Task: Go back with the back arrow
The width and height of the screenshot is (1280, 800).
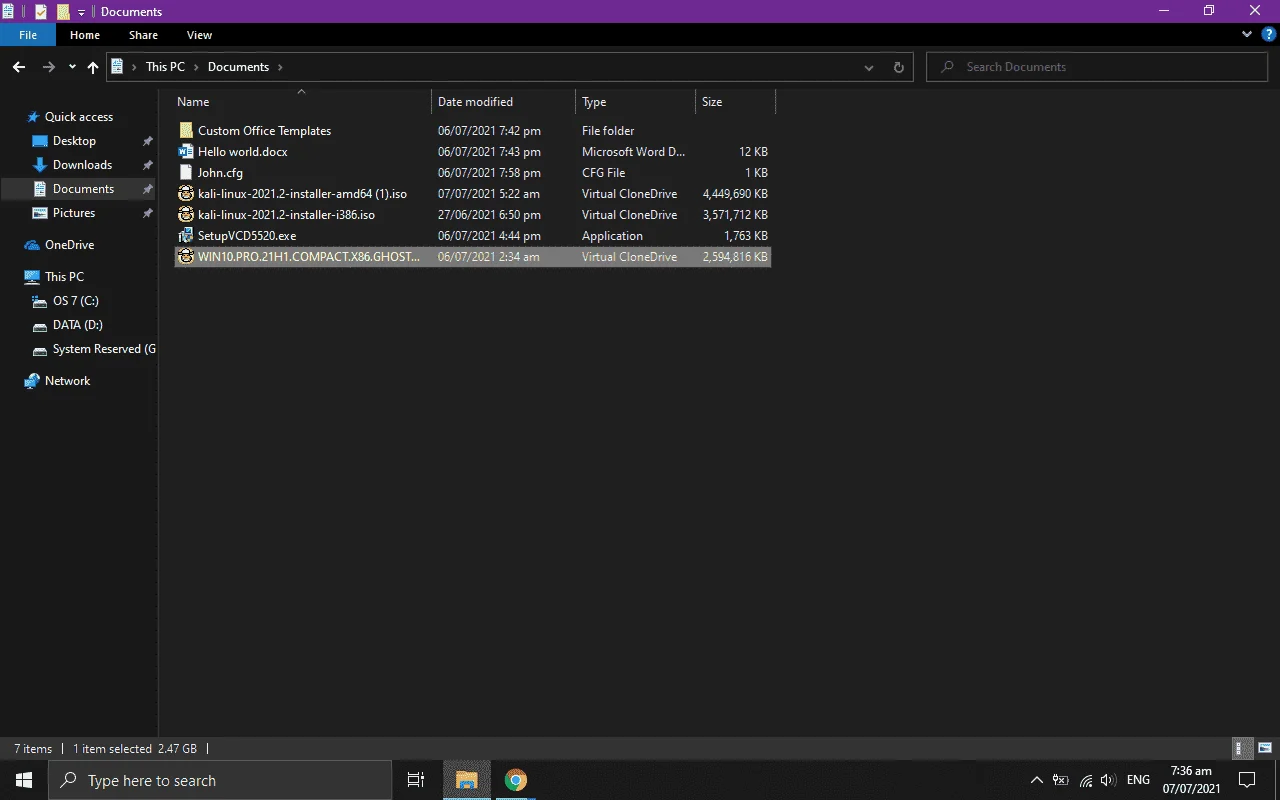Action: click(x=18, y=67)
